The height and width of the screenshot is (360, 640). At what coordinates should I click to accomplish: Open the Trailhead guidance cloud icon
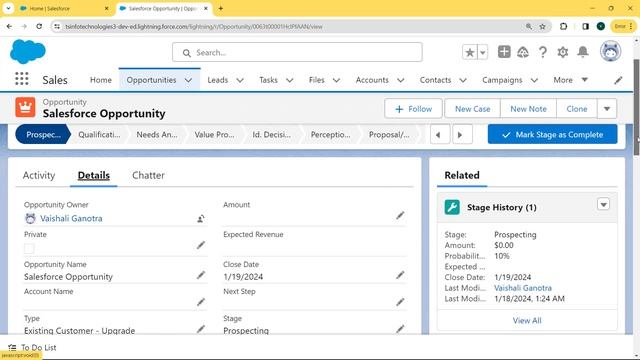click(x=523, y=52)
